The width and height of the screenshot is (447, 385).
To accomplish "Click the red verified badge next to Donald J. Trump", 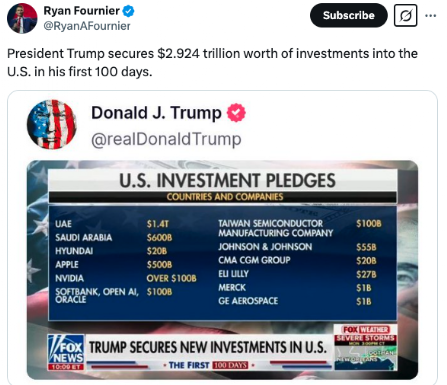I will click(236, 113).
